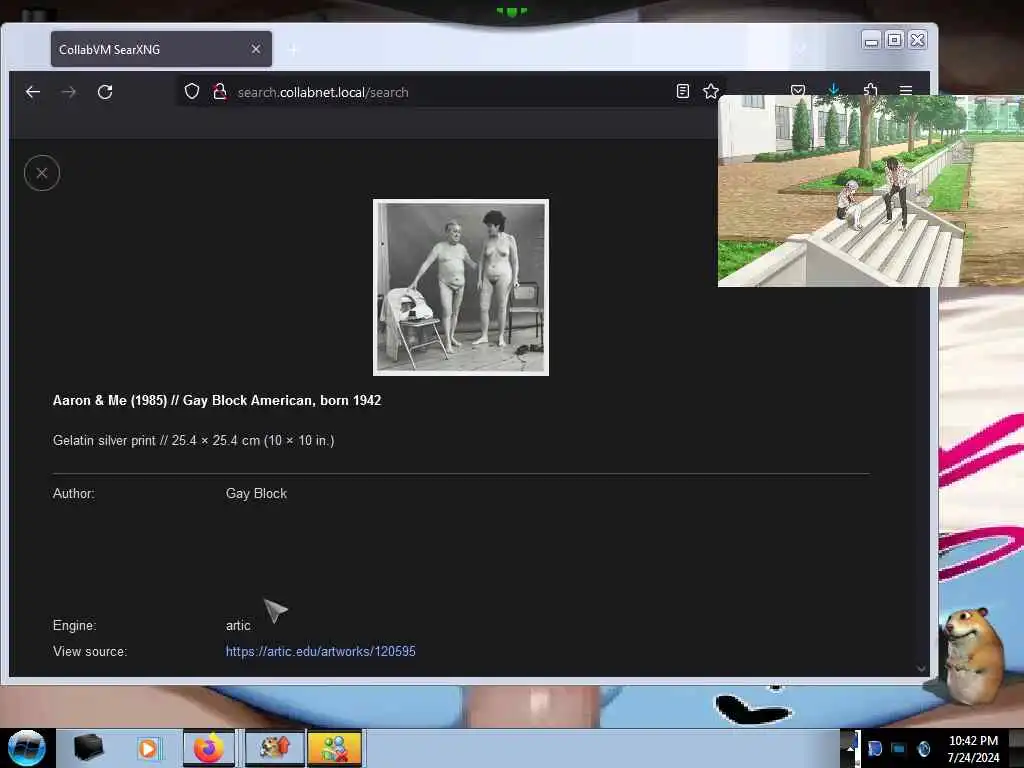
Task: Reload the current page
Action: point(105,92)
